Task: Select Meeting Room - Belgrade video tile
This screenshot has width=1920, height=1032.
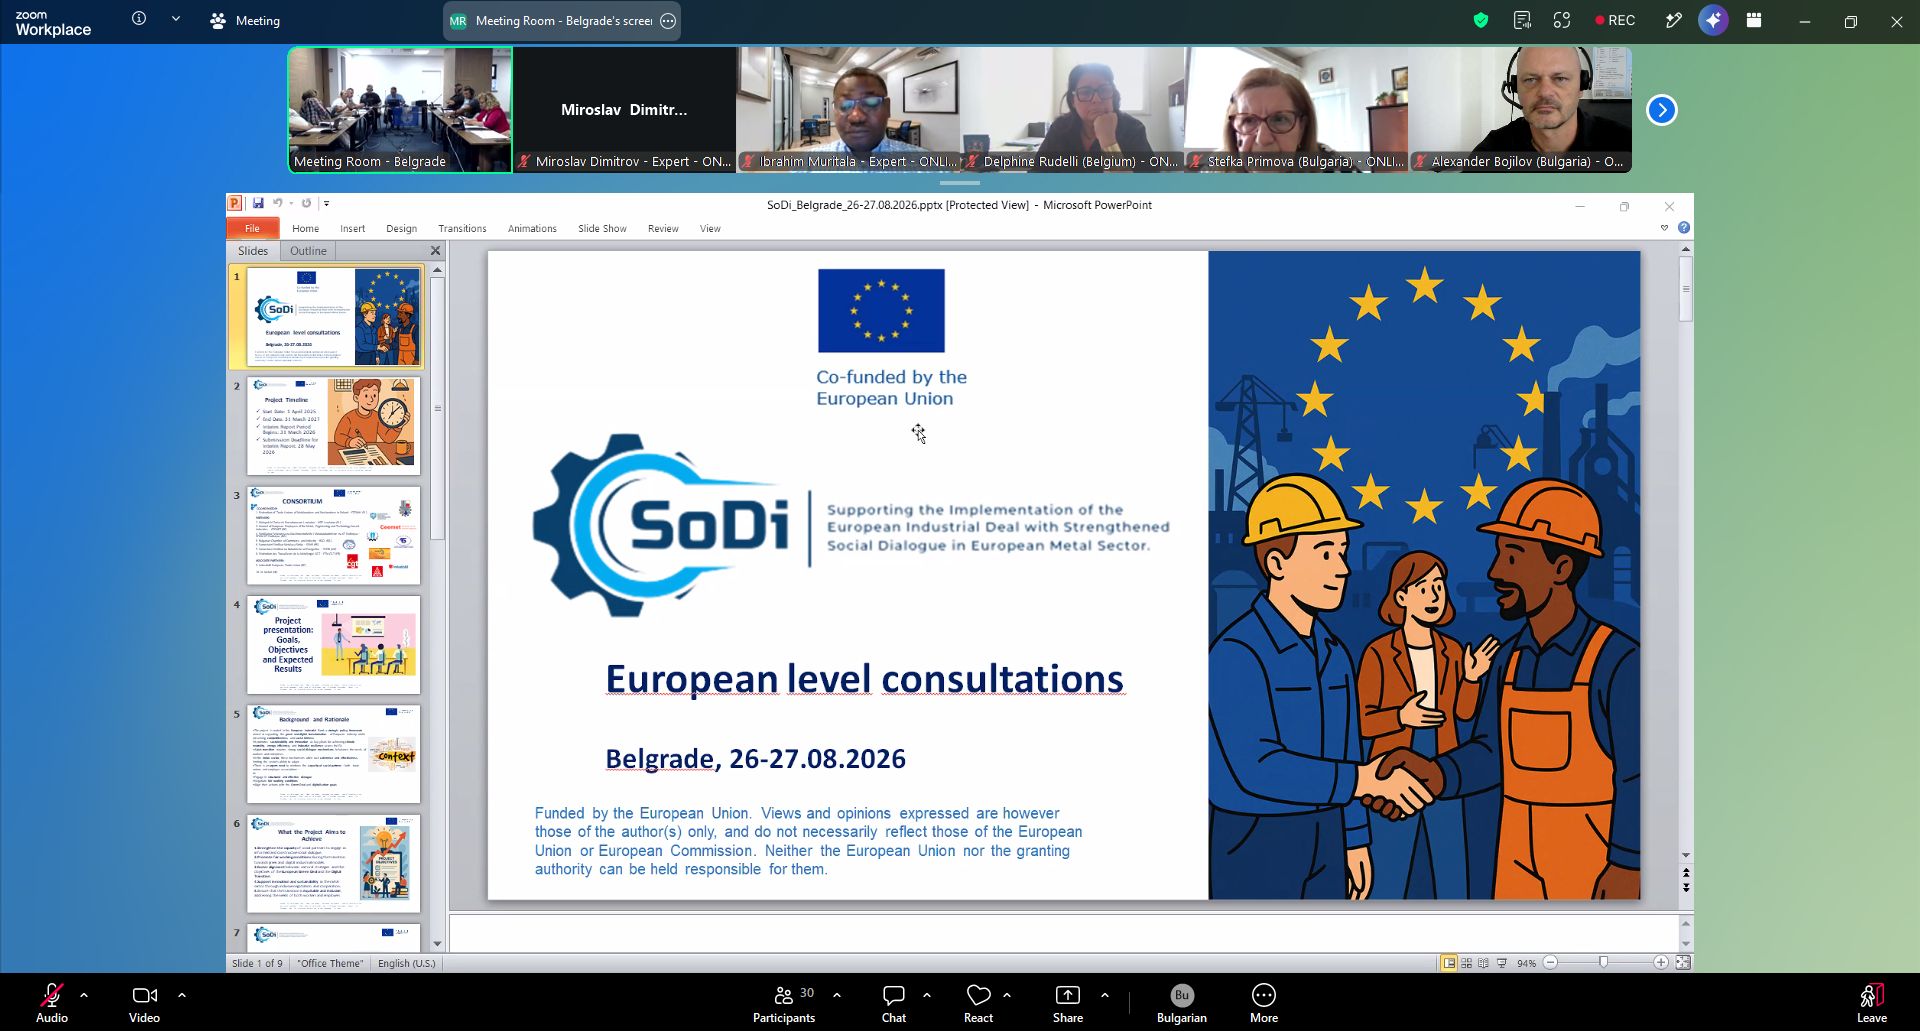Action: point(400,110)
